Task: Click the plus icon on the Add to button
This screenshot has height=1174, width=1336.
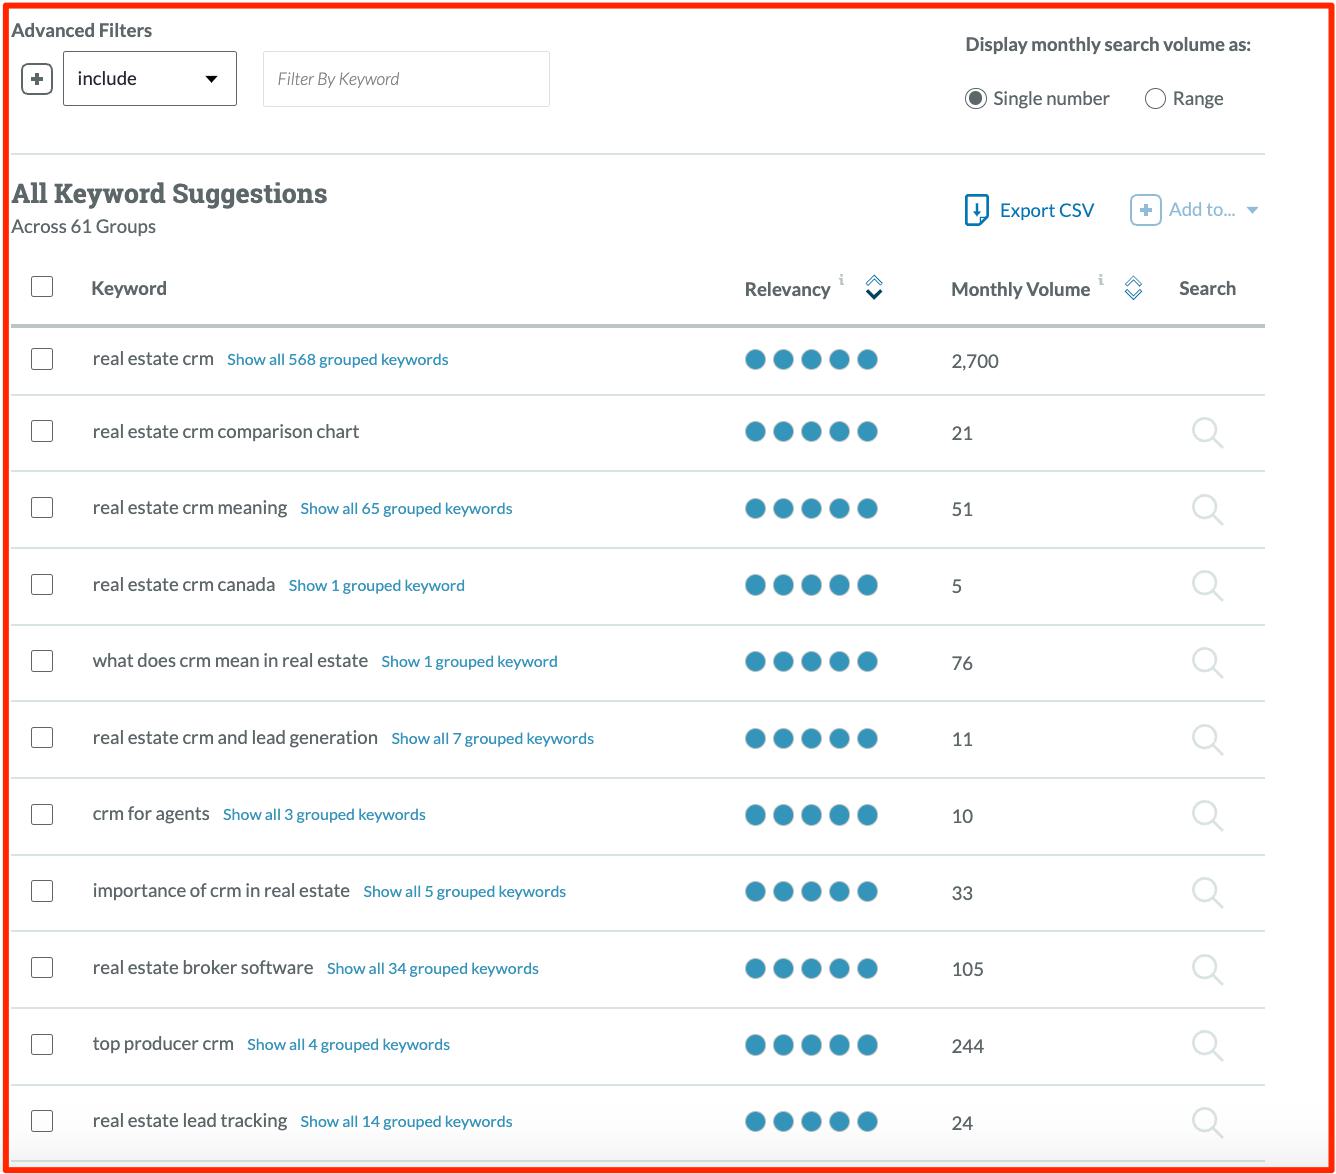Action: pyautogui.click(x=1145, y=210)
